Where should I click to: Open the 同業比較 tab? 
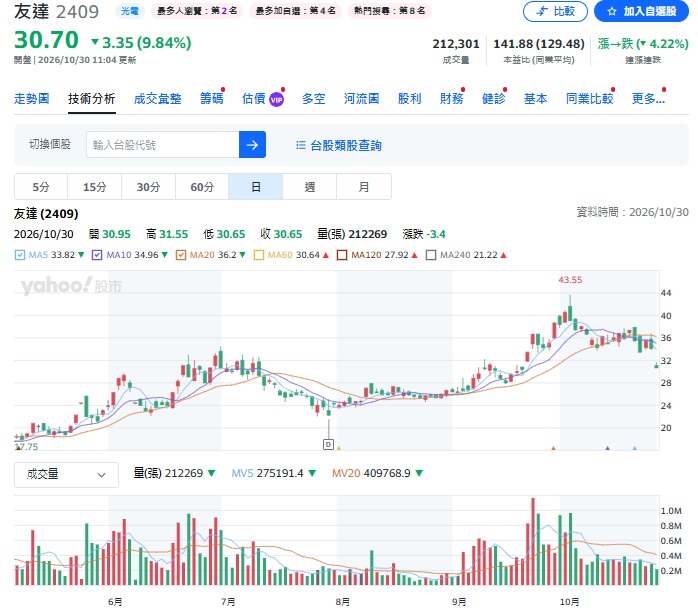589,99
